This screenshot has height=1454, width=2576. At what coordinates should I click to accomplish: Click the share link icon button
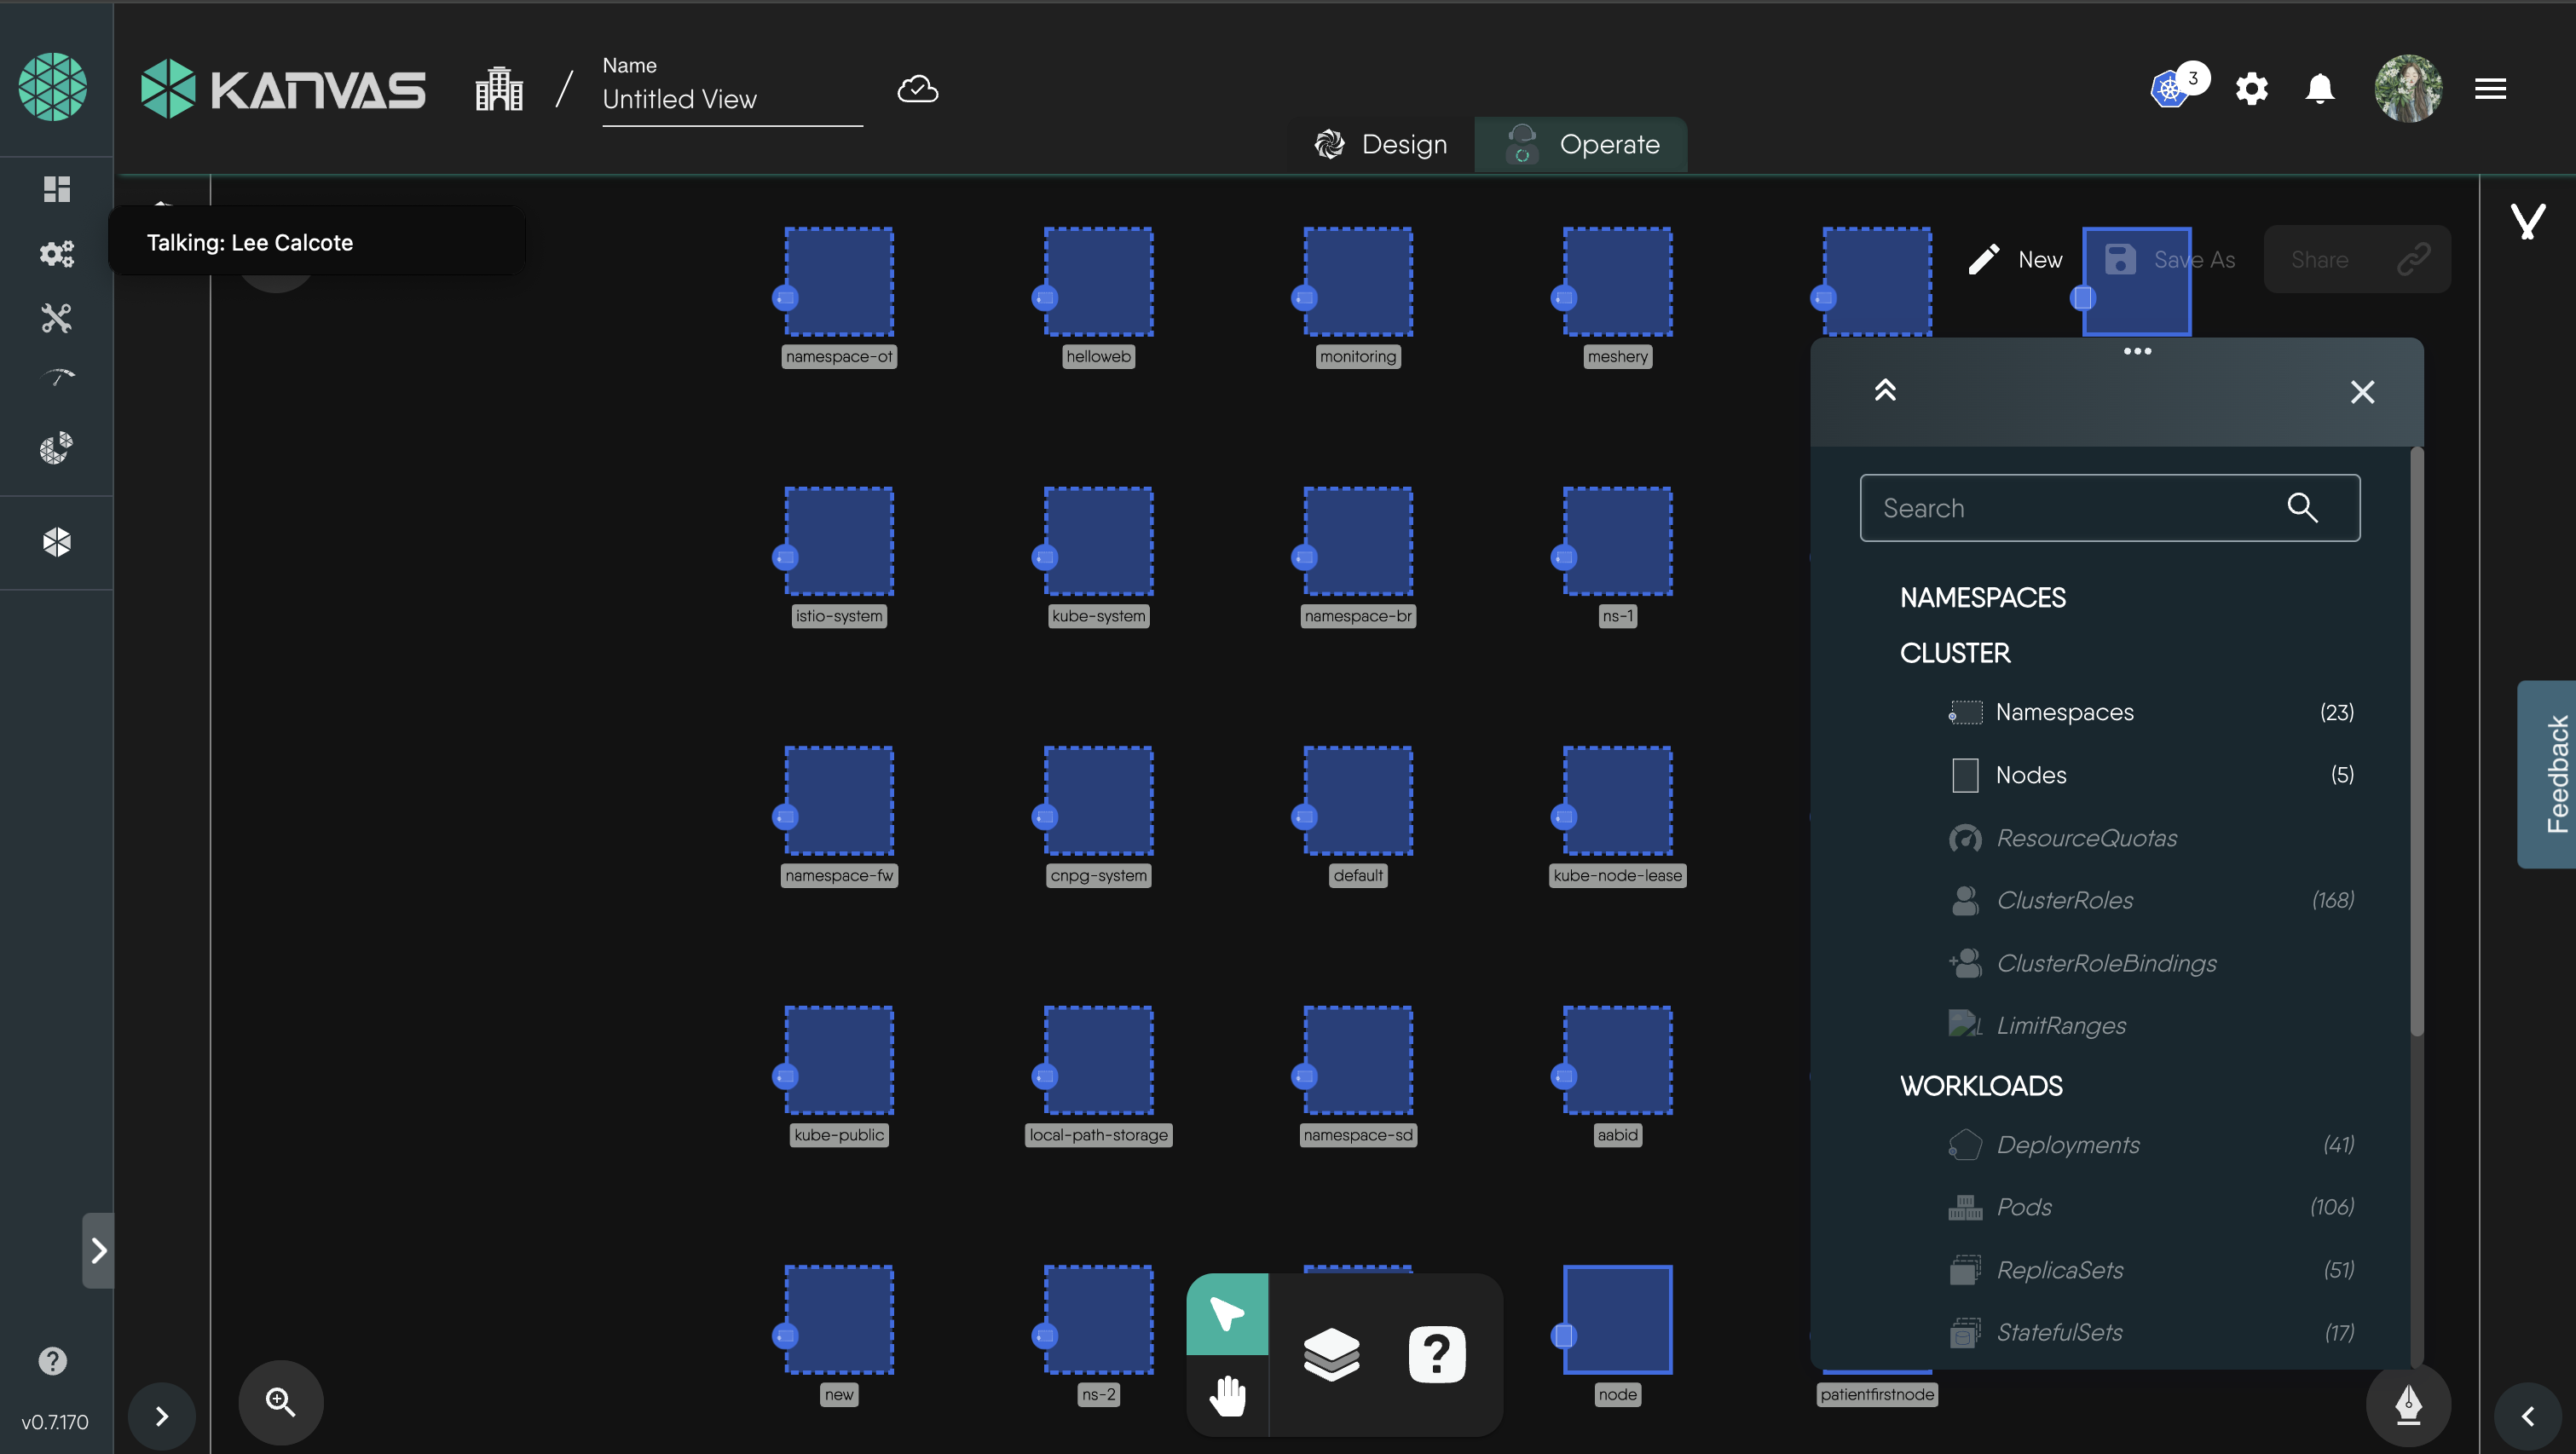(x=2413, y=258)
